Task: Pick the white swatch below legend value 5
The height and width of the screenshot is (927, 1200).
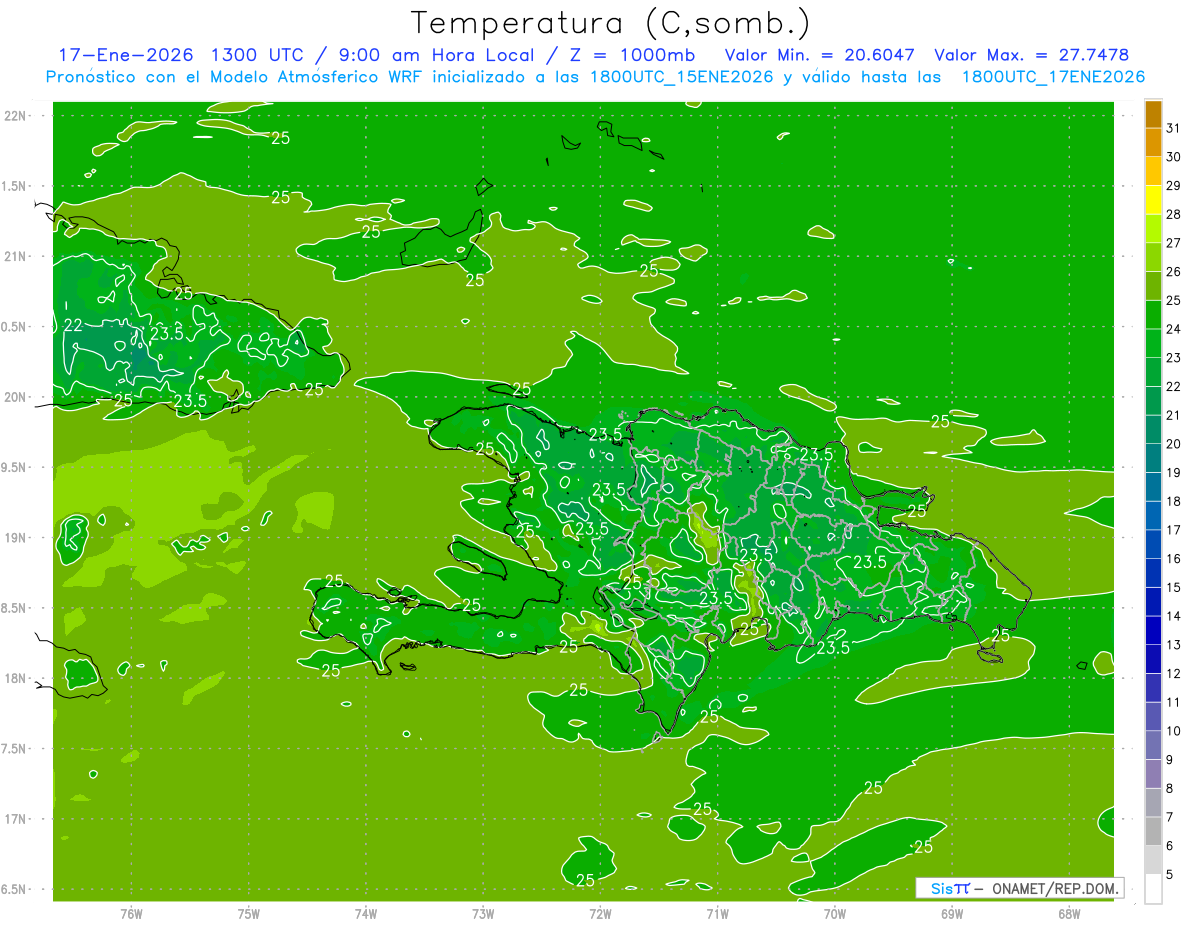Action: point(1153,888)
